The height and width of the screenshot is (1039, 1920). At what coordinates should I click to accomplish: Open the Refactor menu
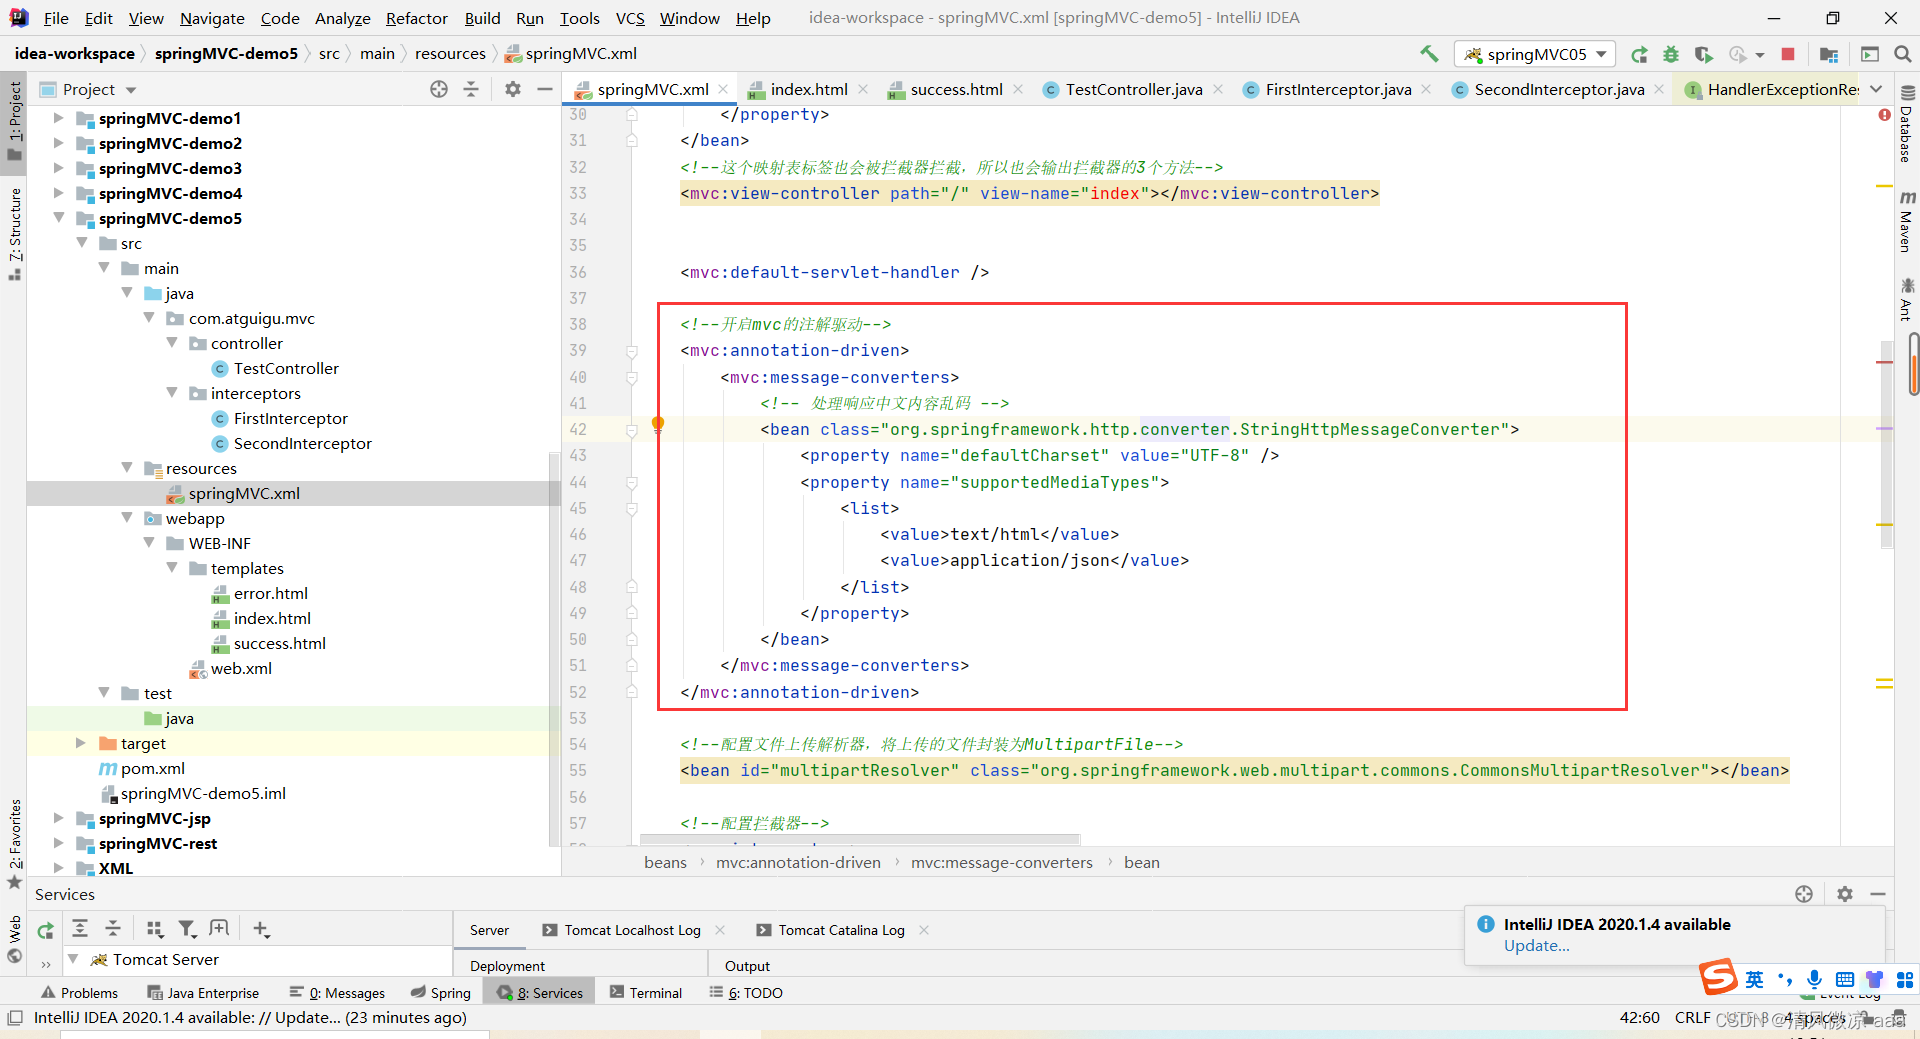point(416,18)
